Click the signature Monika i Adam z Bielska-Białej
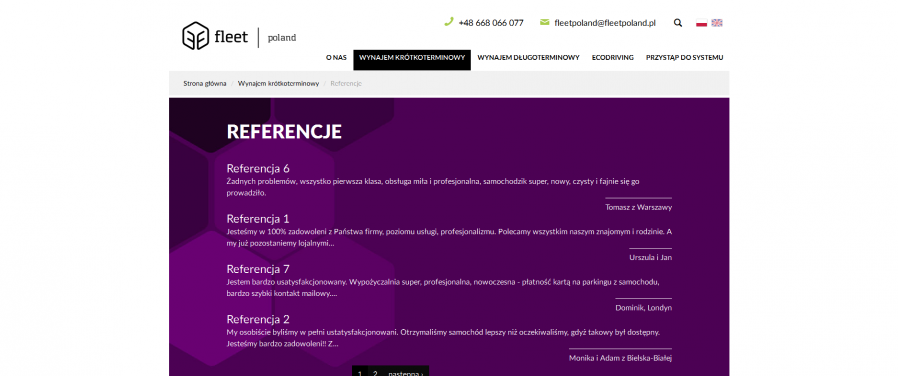This screenshot has height=376, width=898. pyautogui.click(x=620, y=358)
